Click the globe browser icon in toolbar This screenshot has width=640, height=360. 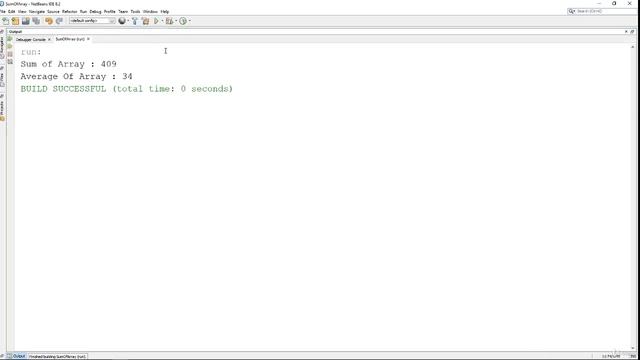click(122, 21)
